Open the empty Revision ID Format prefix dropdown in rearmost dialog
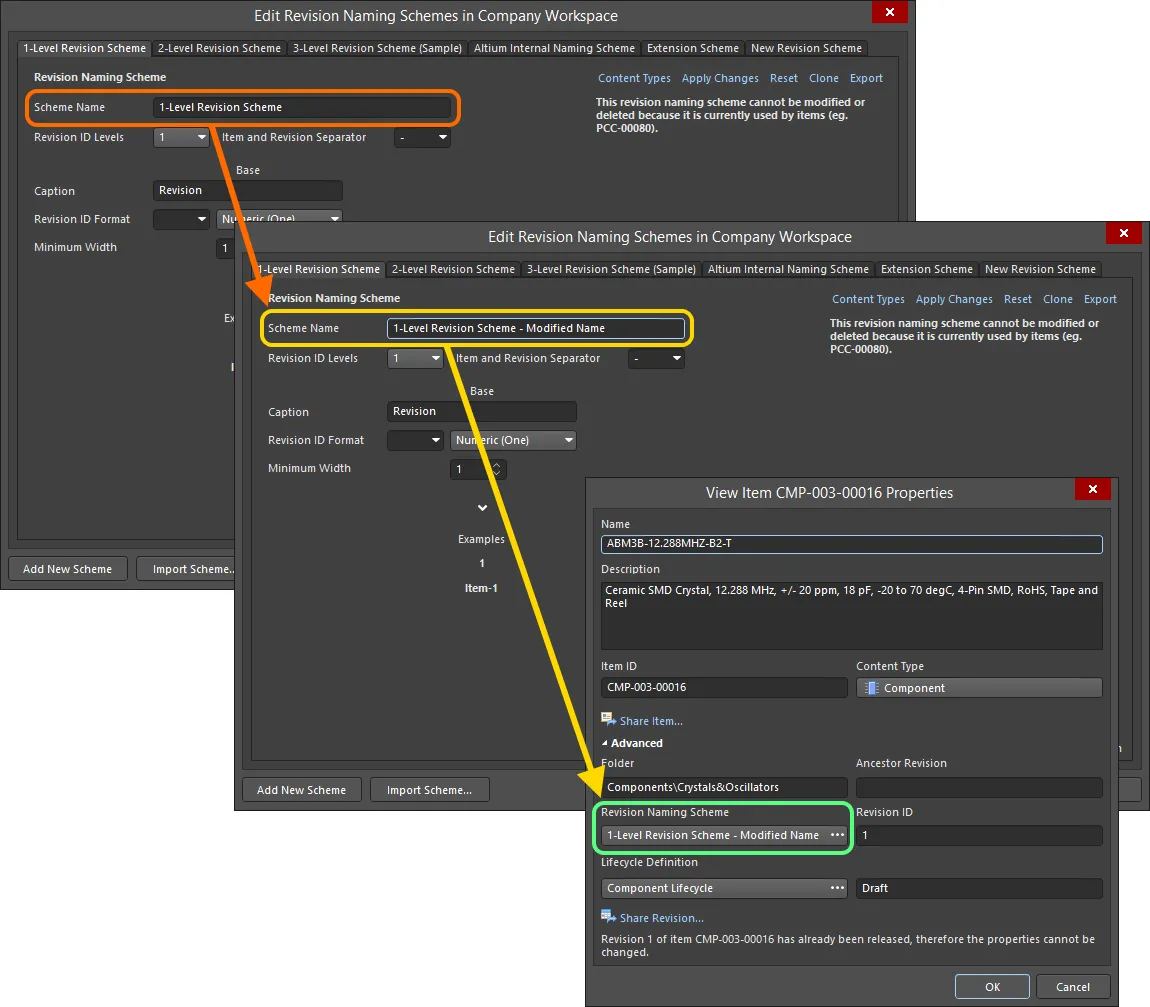The image size is (1150, 1007). 202,219
